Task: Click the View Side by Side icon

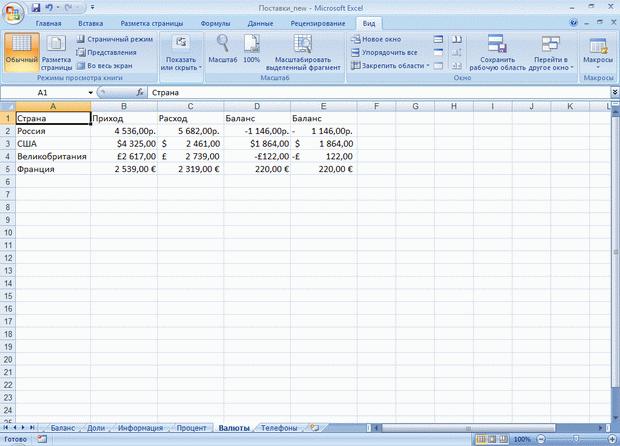Action: 457,39
